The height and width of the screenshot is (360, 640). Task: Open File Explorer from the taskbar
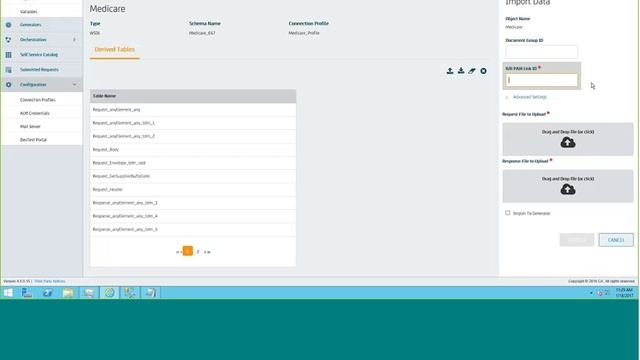pyautogui.click(x=68, y=293)
